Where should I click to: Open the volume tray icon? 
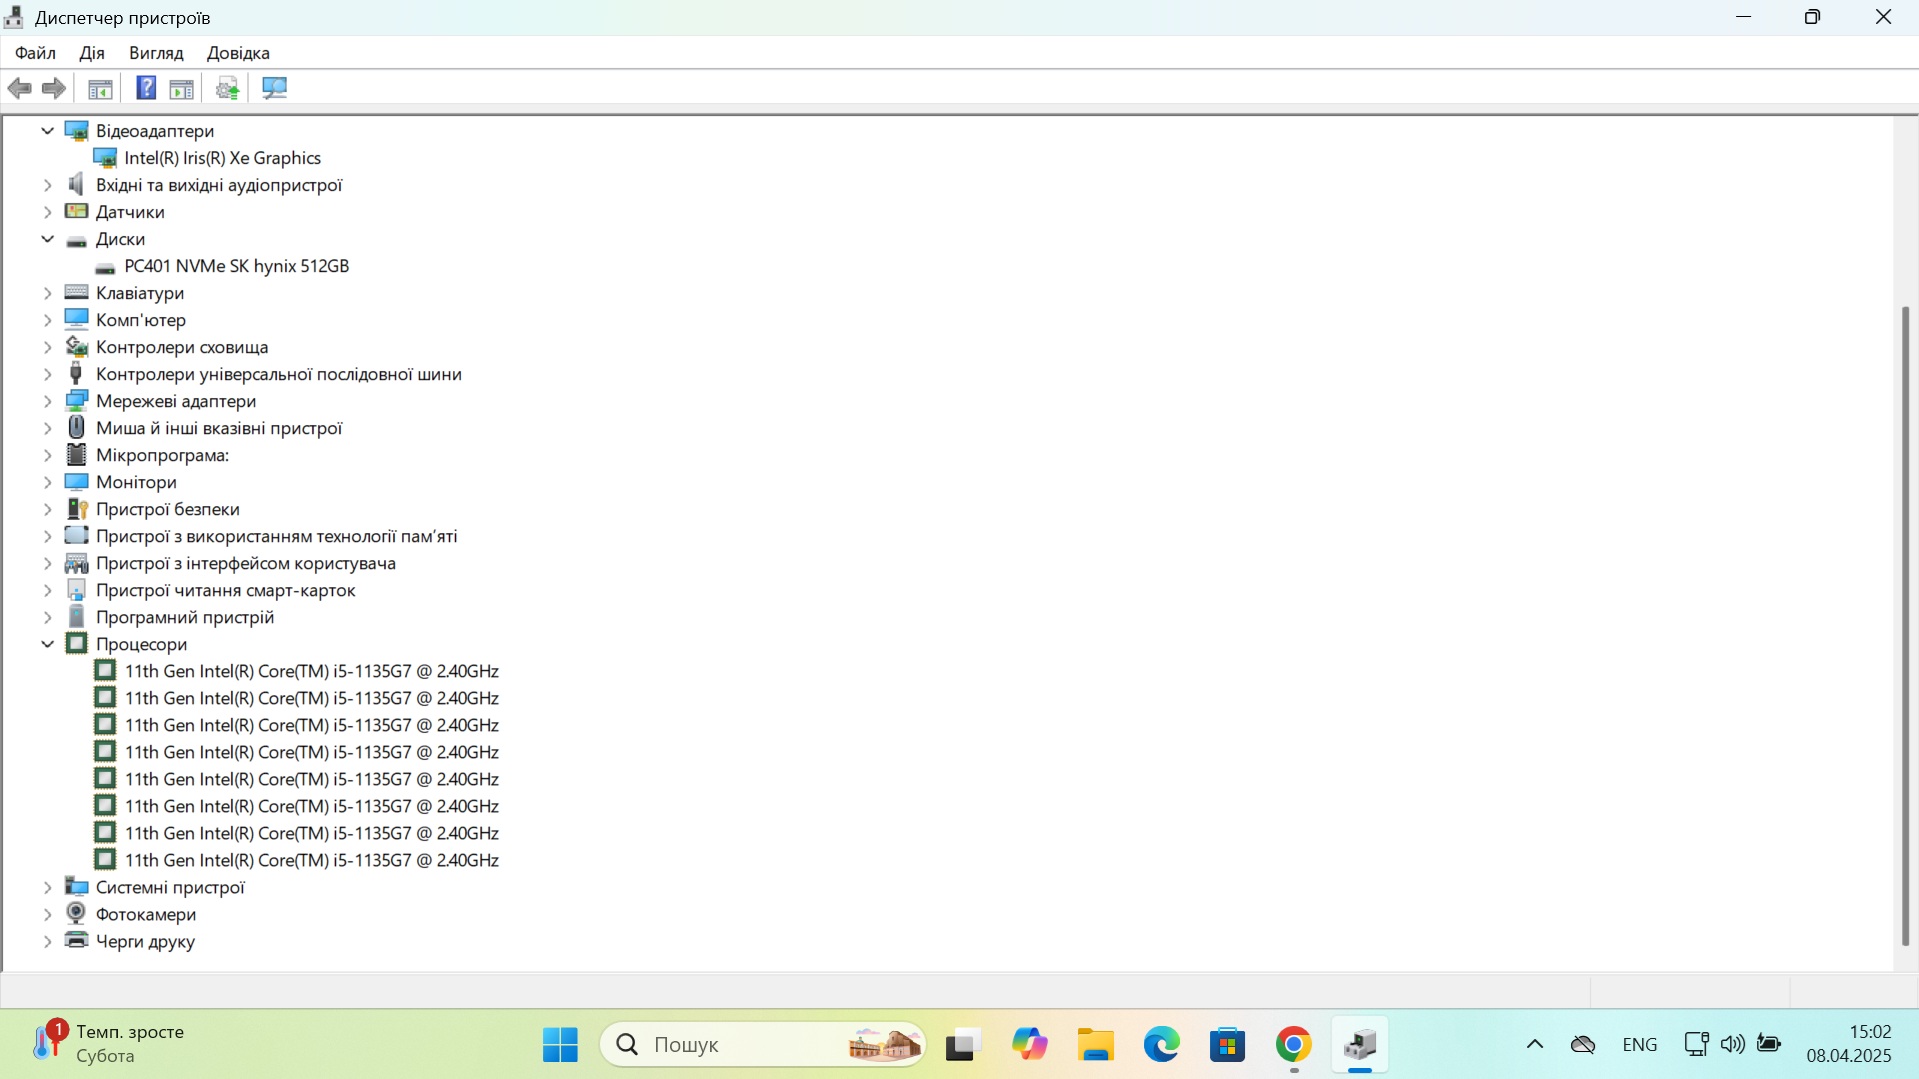point(1733,1045)
